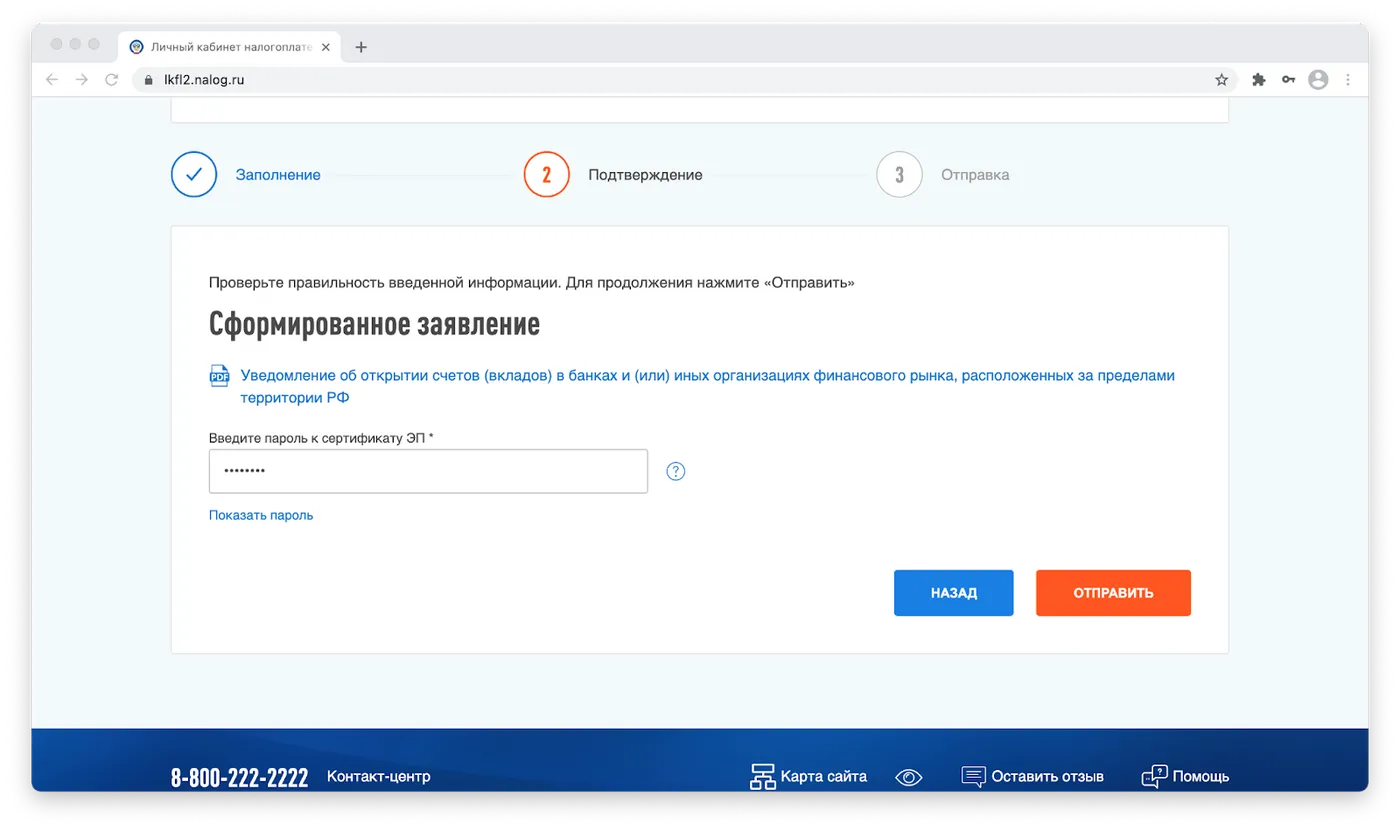1400x830 pixels.
Task: Go back with browser back arrow
Action: 52,80
